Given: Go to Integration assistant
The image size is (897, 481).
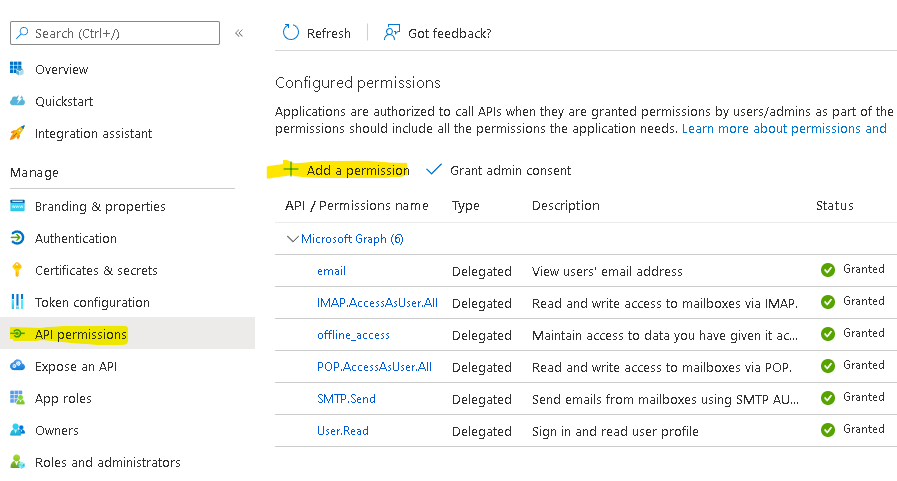Looking at the screenshot, I should click(93, 133).
